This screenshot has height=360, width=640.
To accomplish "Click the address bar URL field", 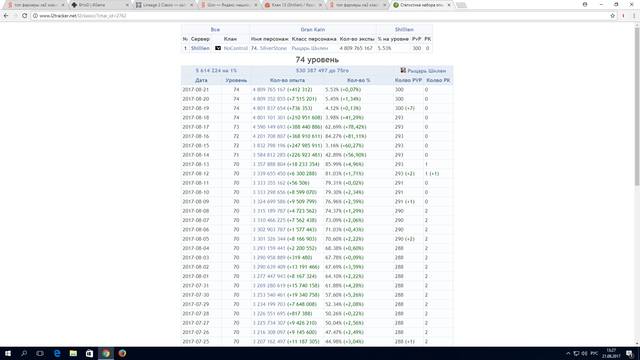I will click(x=318, y=16).
